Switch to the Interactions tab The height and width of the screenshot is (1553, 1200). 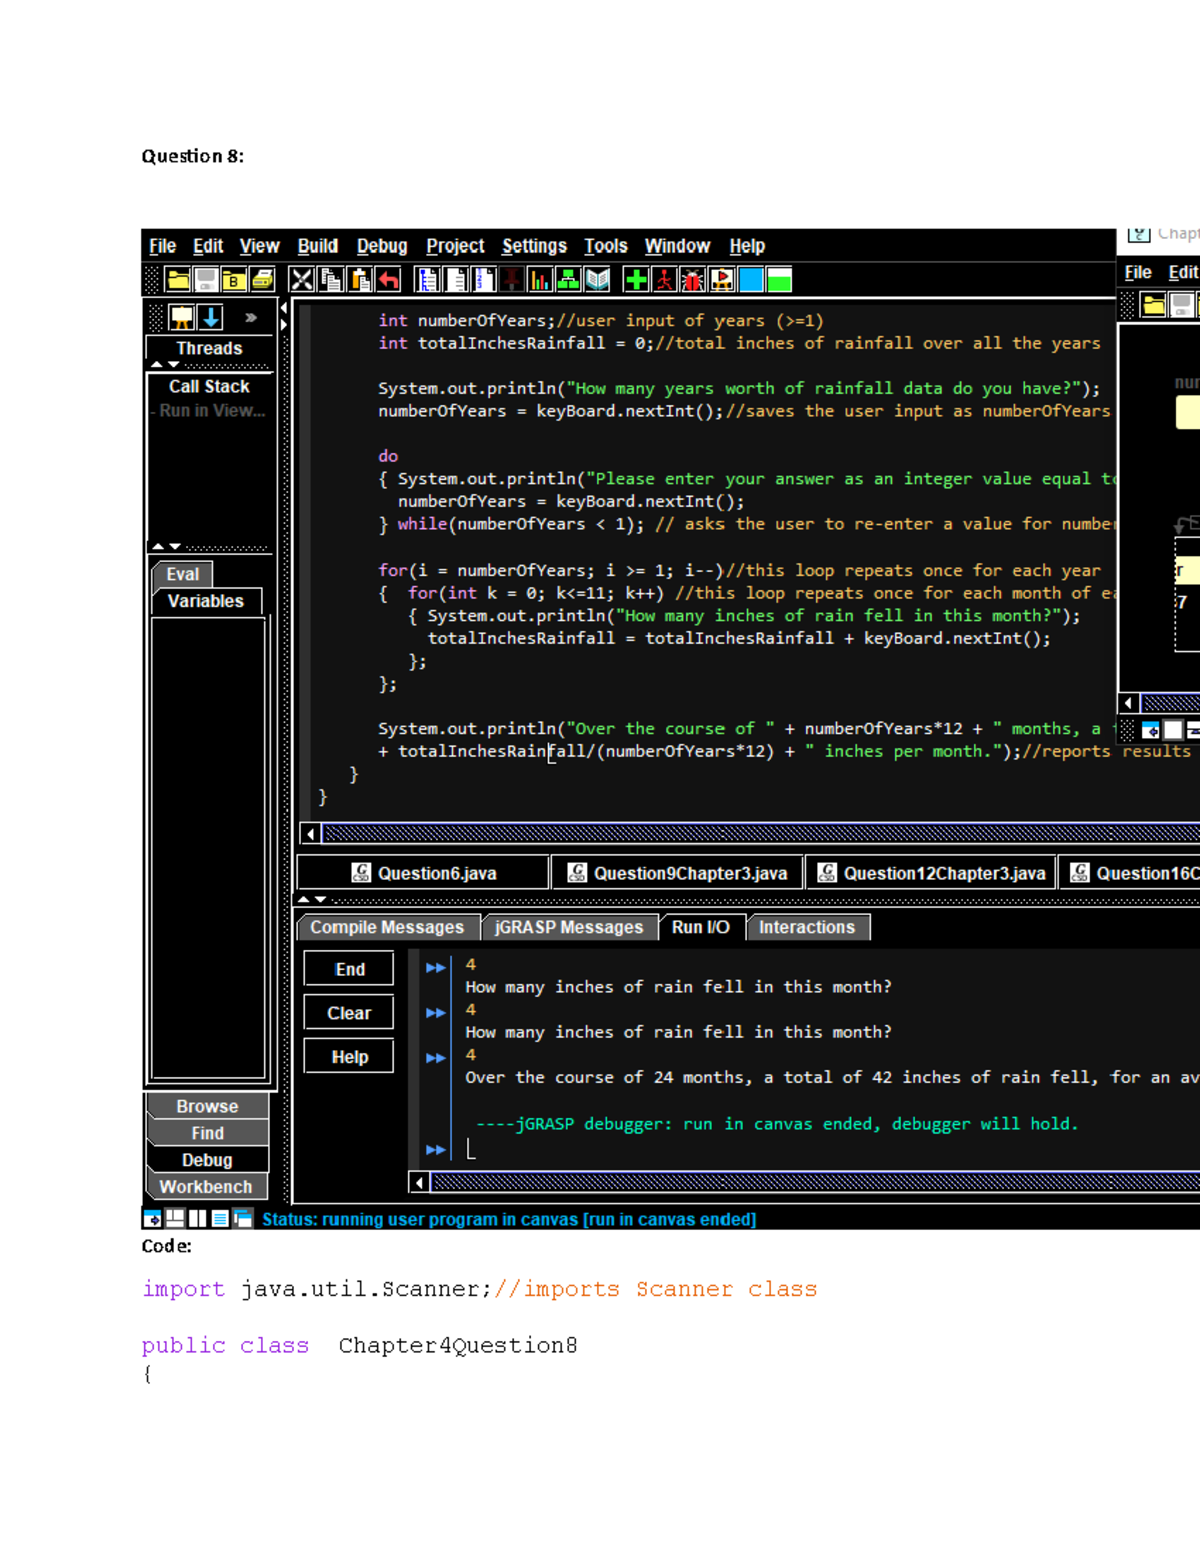(807, 927)
